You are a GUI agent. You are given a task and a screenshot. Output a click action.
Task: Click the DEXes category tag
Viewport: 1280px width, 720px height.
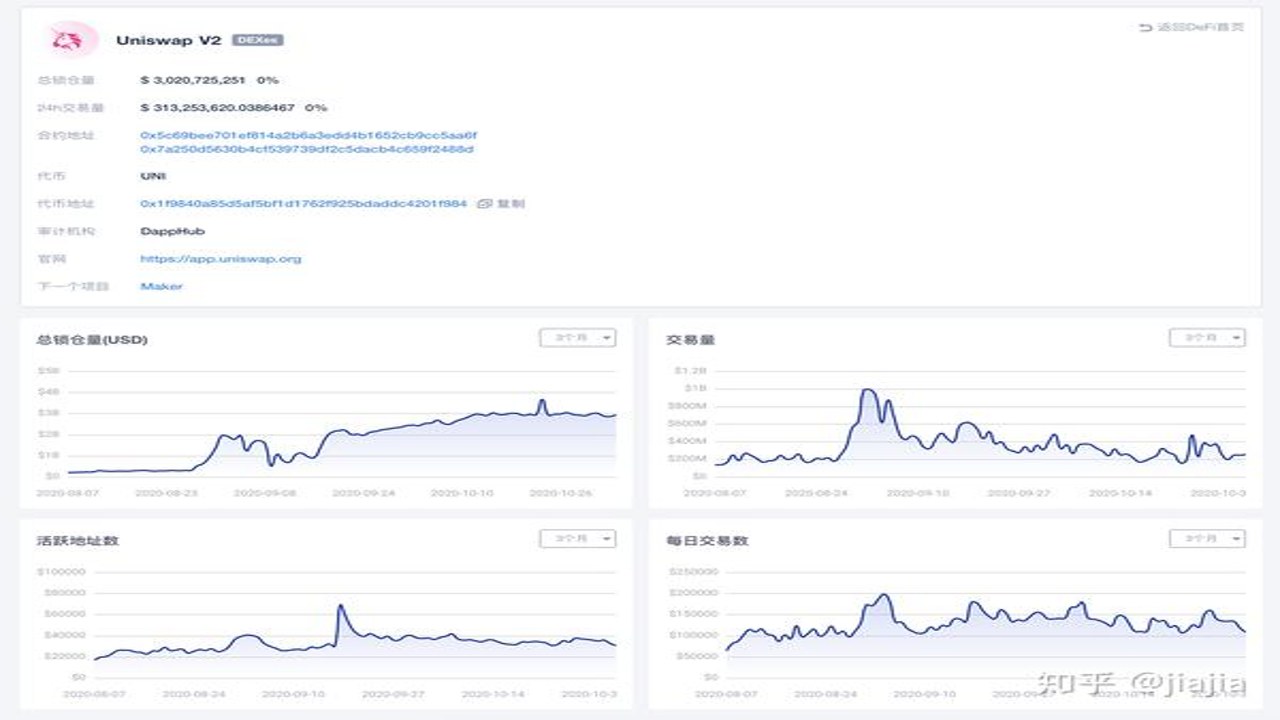258,40
